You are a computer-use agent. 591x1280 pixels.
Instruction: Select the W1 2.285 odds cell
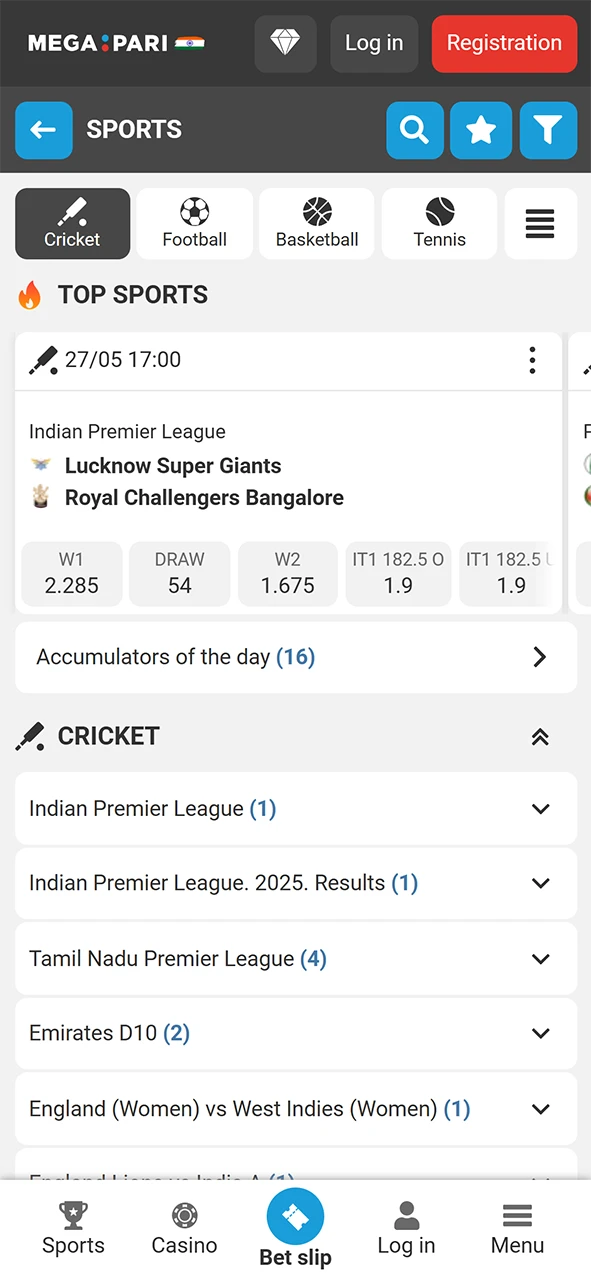pos(71,573)
